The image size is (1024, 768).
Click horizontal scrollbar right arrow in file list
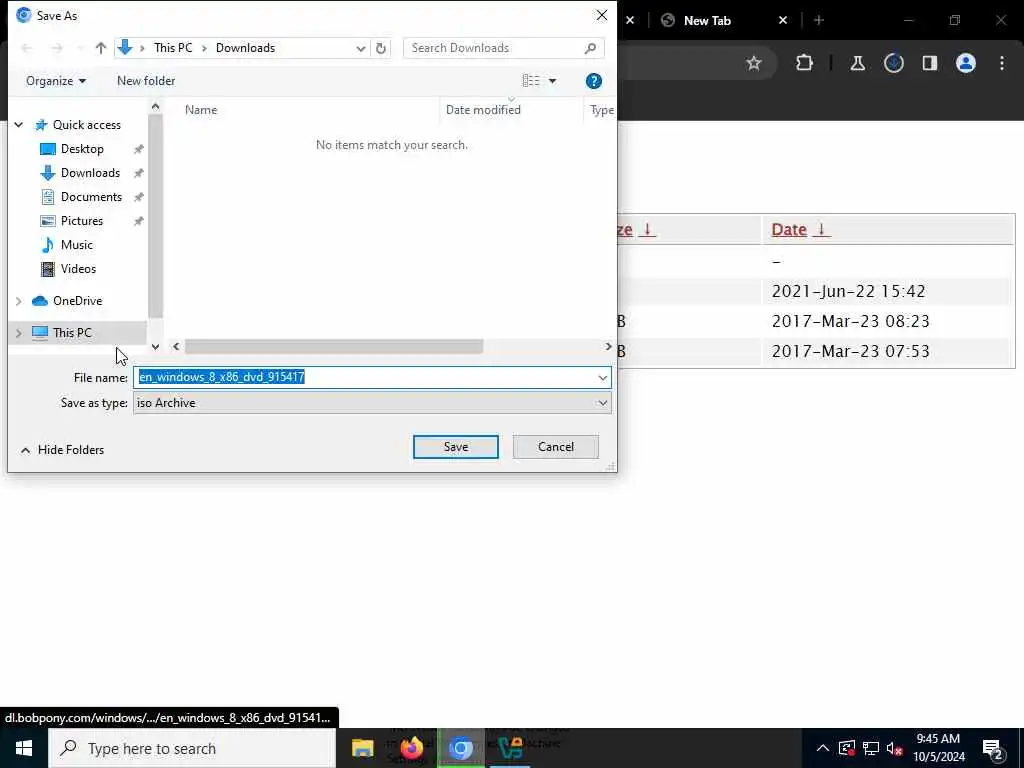[608, 346]
